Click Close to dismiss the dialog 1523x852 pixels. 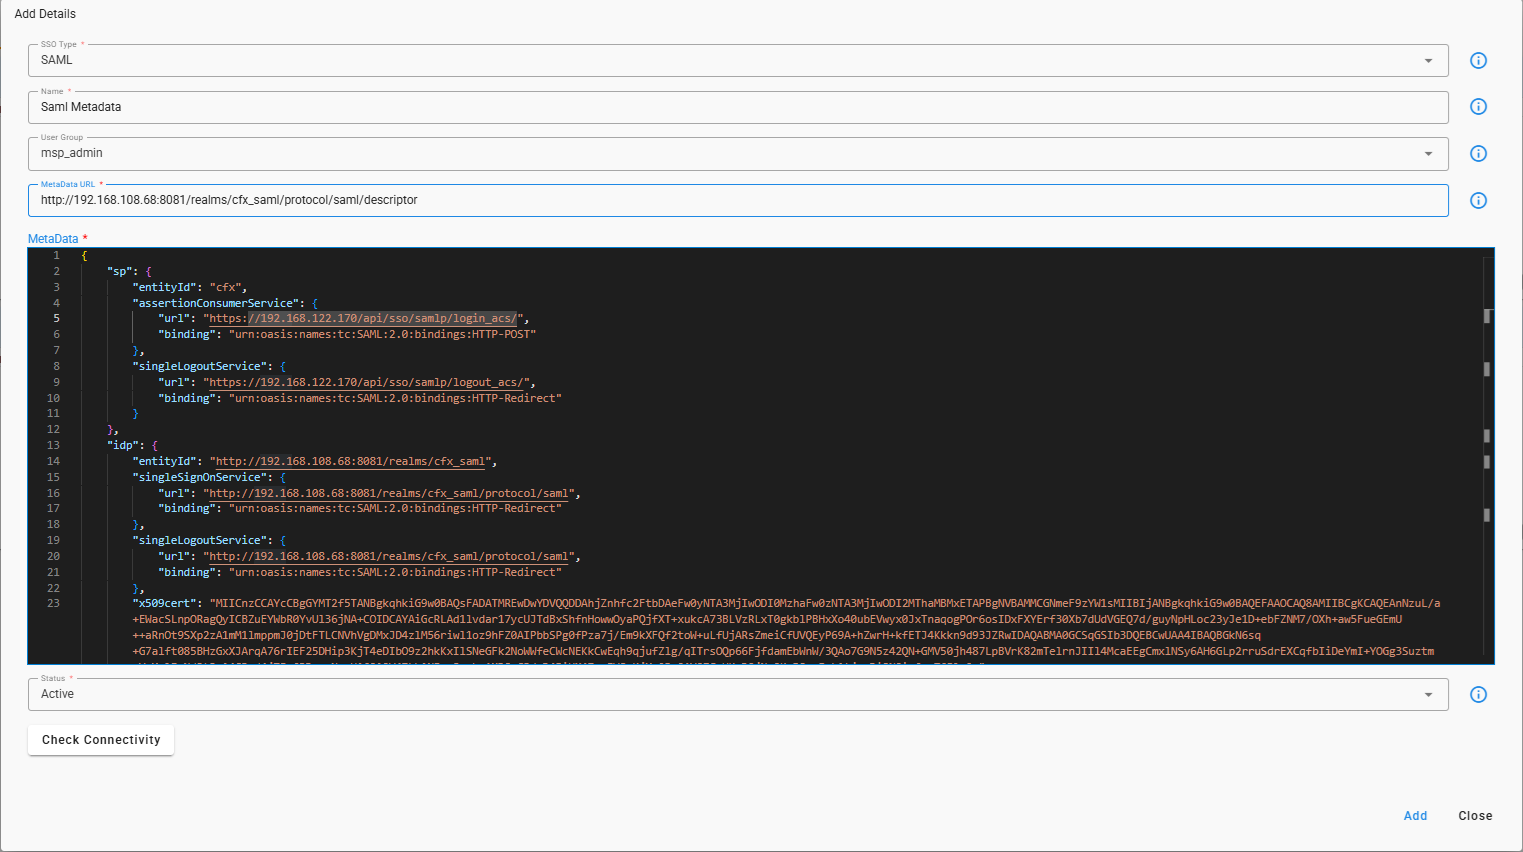point(1475,816)
